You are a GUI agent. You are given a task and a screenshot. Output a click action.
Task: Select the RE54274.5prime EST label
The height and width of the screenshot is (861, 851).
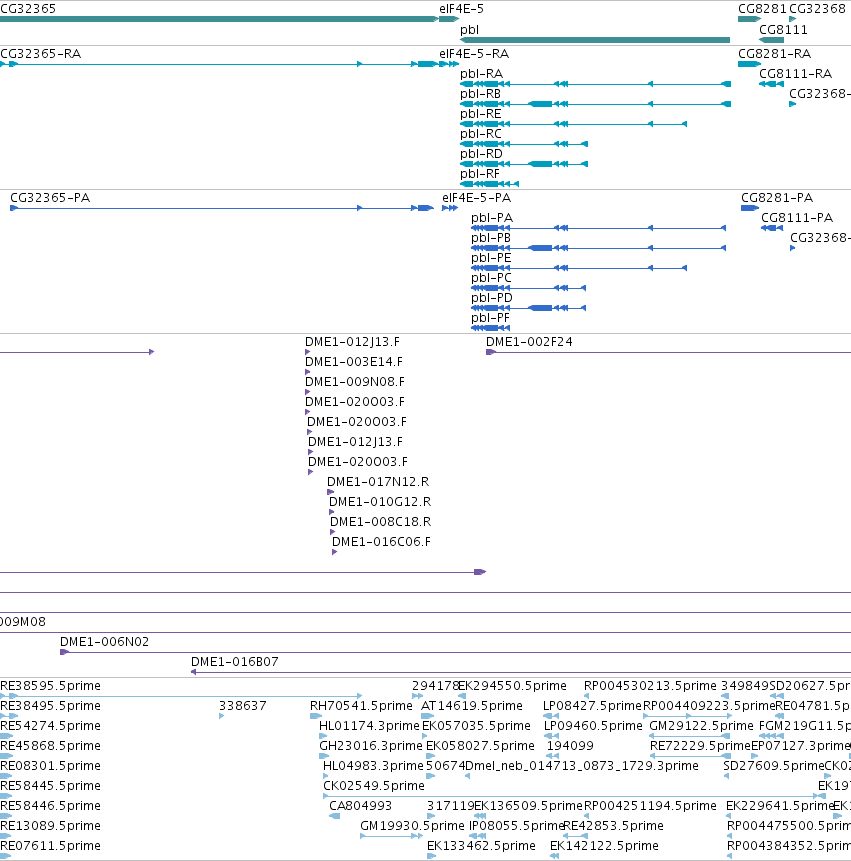[50, 726]
